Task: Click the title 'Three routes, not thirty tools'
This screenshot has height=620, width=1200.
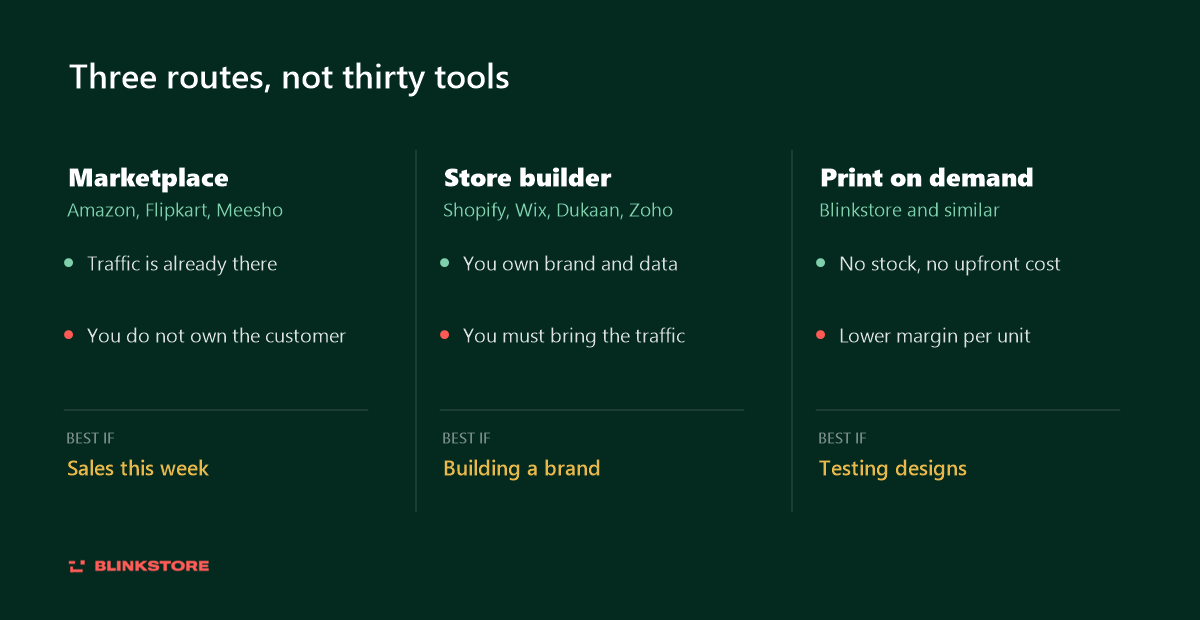Action: (x=289, y=77)
